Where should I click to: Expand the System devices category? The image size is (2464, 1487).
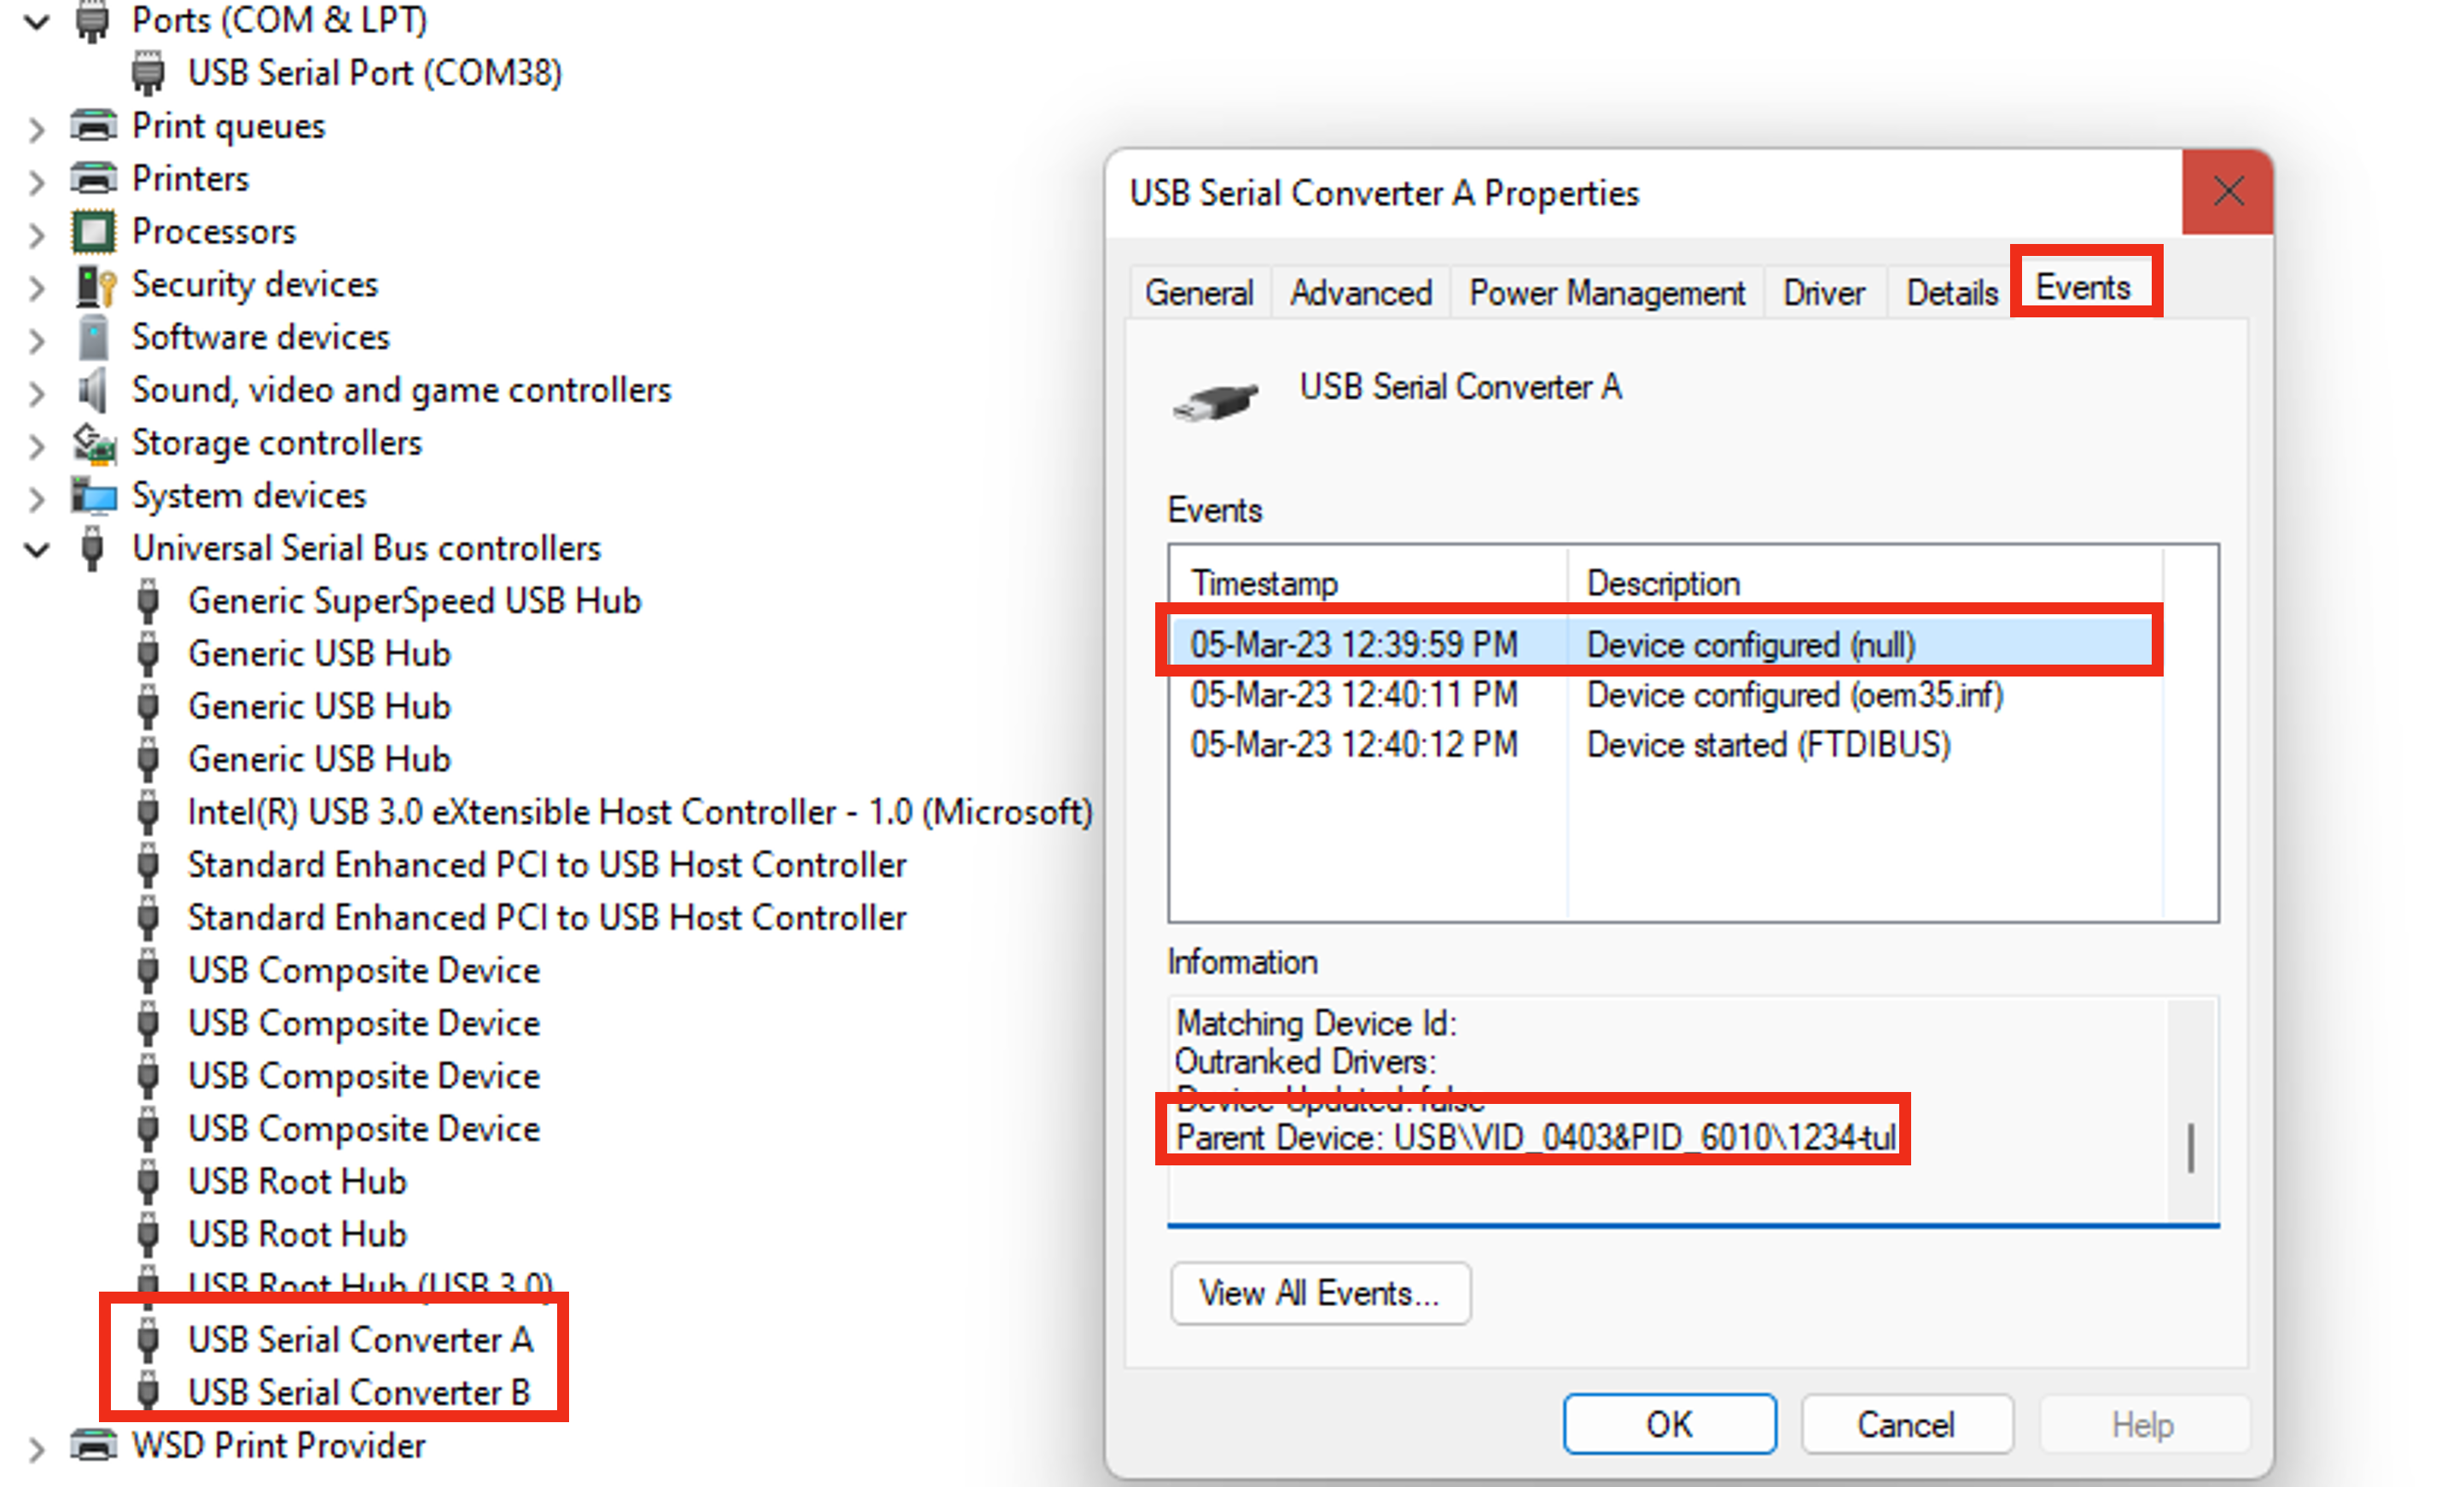(x=37, y=498)
